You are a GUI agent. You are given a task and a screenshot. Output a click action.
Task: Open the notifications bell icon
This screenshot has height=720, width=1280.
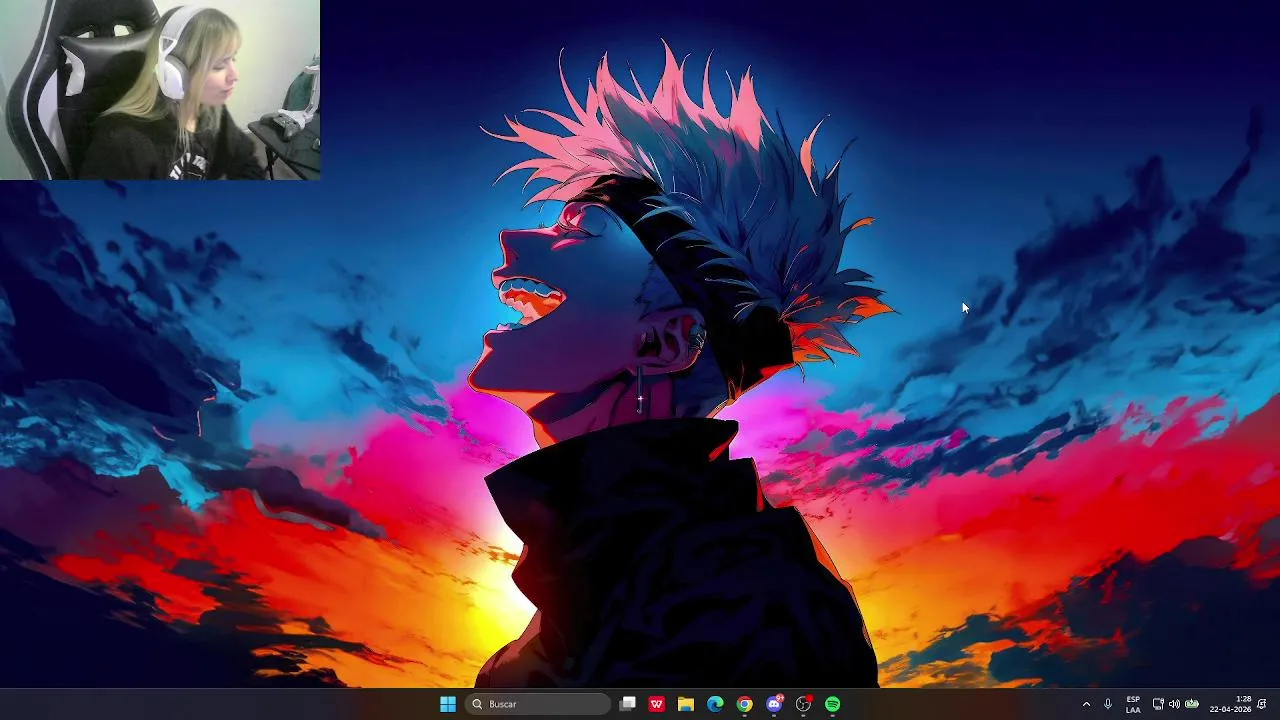pos(1263,704)
